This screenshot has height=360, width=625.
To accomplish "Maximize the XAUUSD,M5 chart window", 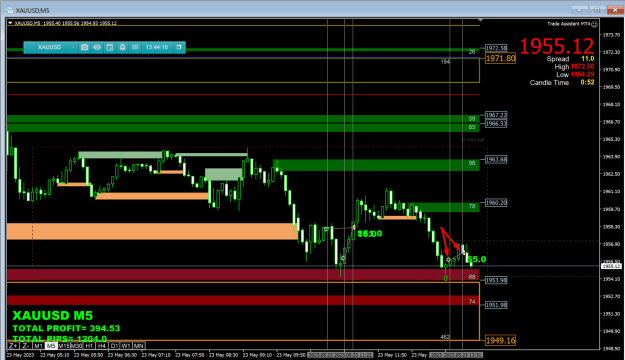I will (597, 10).
